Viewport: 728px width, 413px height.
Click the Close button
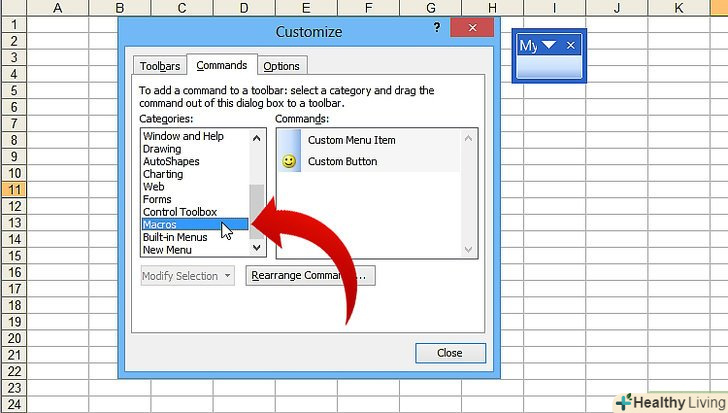[x=450, y=353]
